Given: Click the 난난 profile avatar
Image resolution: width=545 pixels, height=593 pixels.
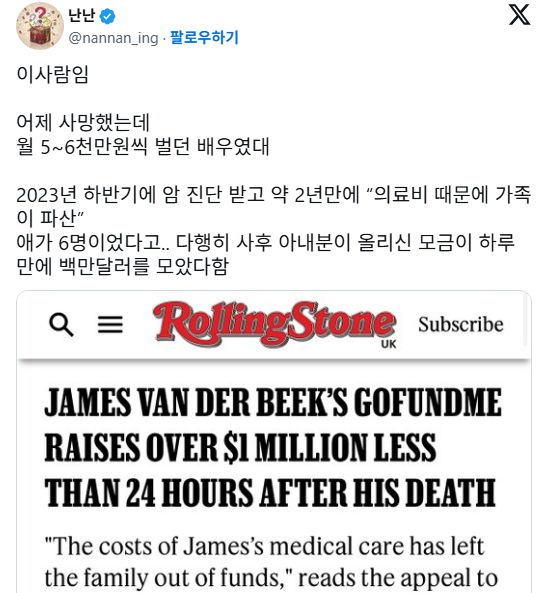Looking at the screenshot, I should [x=40, y=26].
